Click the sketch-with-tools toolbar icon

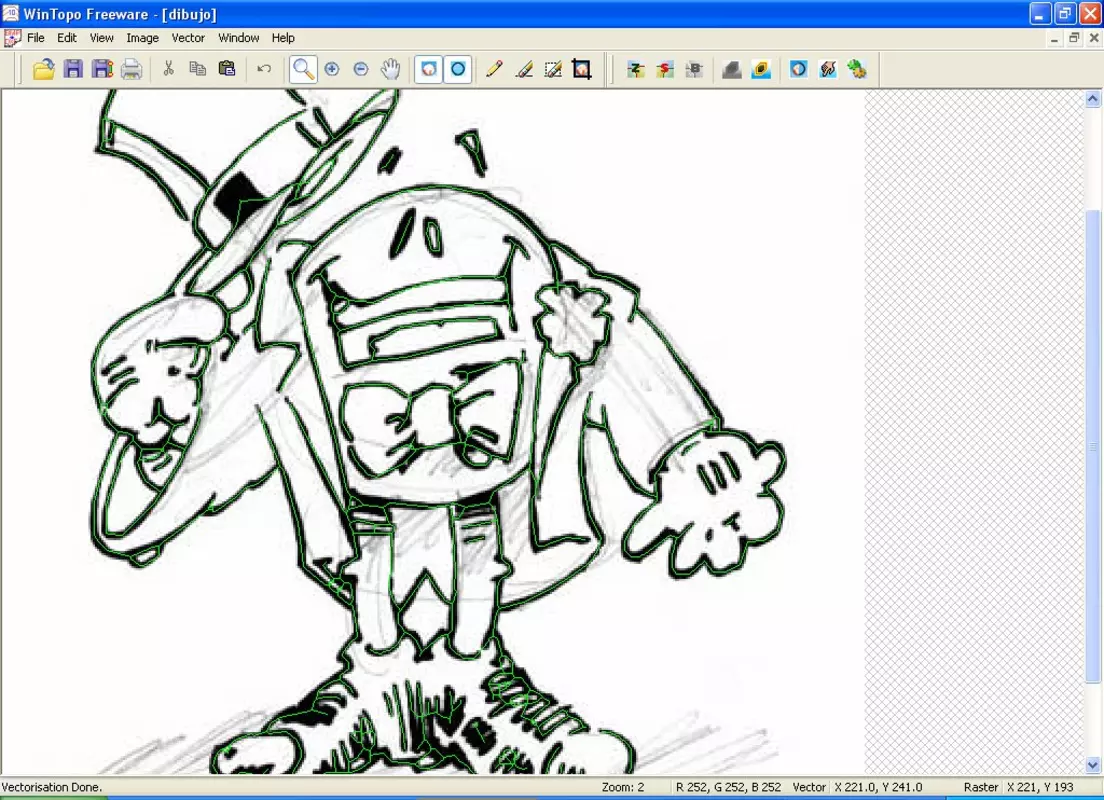pos(828,69)
